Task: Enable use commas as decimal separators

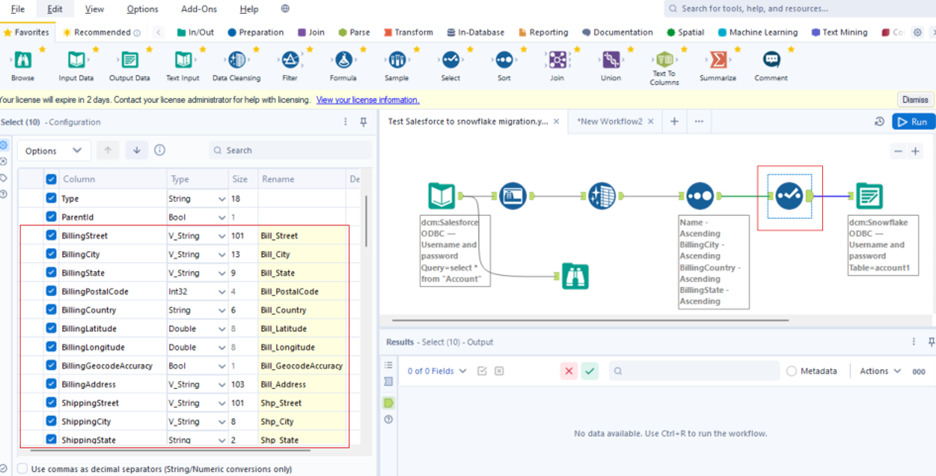Action: [x=22, y=468]
